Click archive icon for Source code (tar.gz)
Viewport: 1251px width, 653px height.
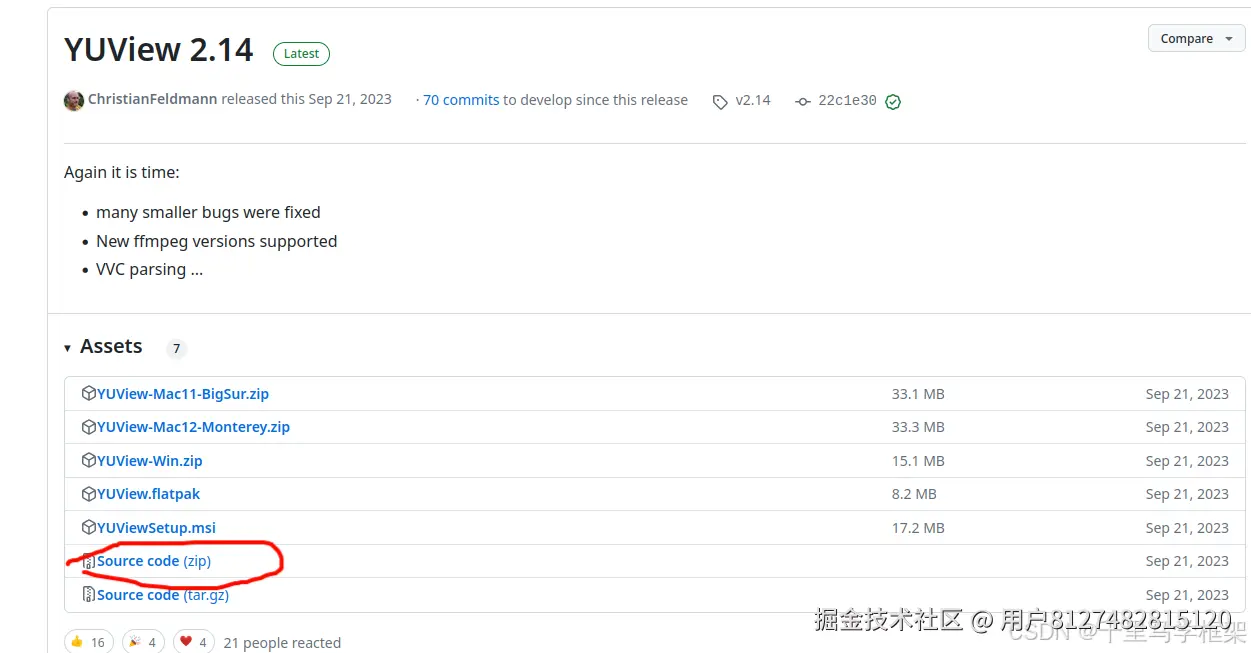(89, 595)
